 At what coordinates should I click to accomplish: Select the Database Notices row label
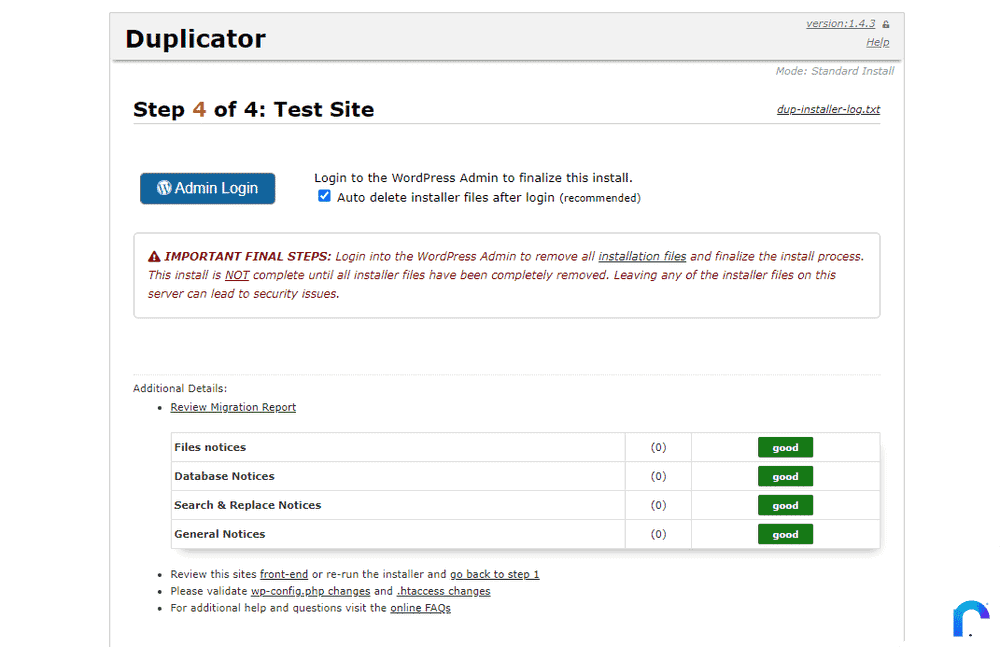(x=224, y=476)
